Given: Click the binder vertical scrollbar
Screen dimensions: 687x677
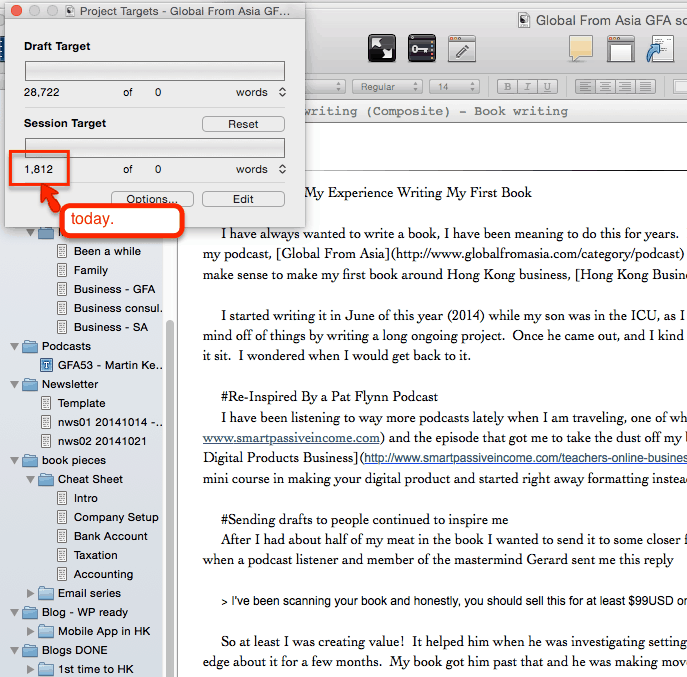Looking at the screenshot, I should [x=170, y=498].
